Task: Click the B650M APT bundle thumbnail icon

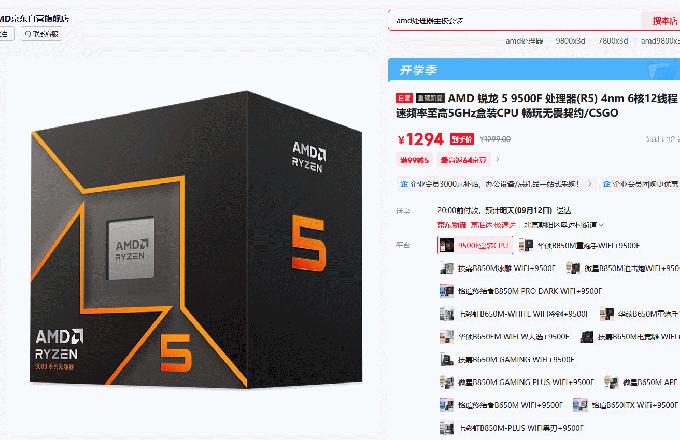Action: (x=611, y=382)
